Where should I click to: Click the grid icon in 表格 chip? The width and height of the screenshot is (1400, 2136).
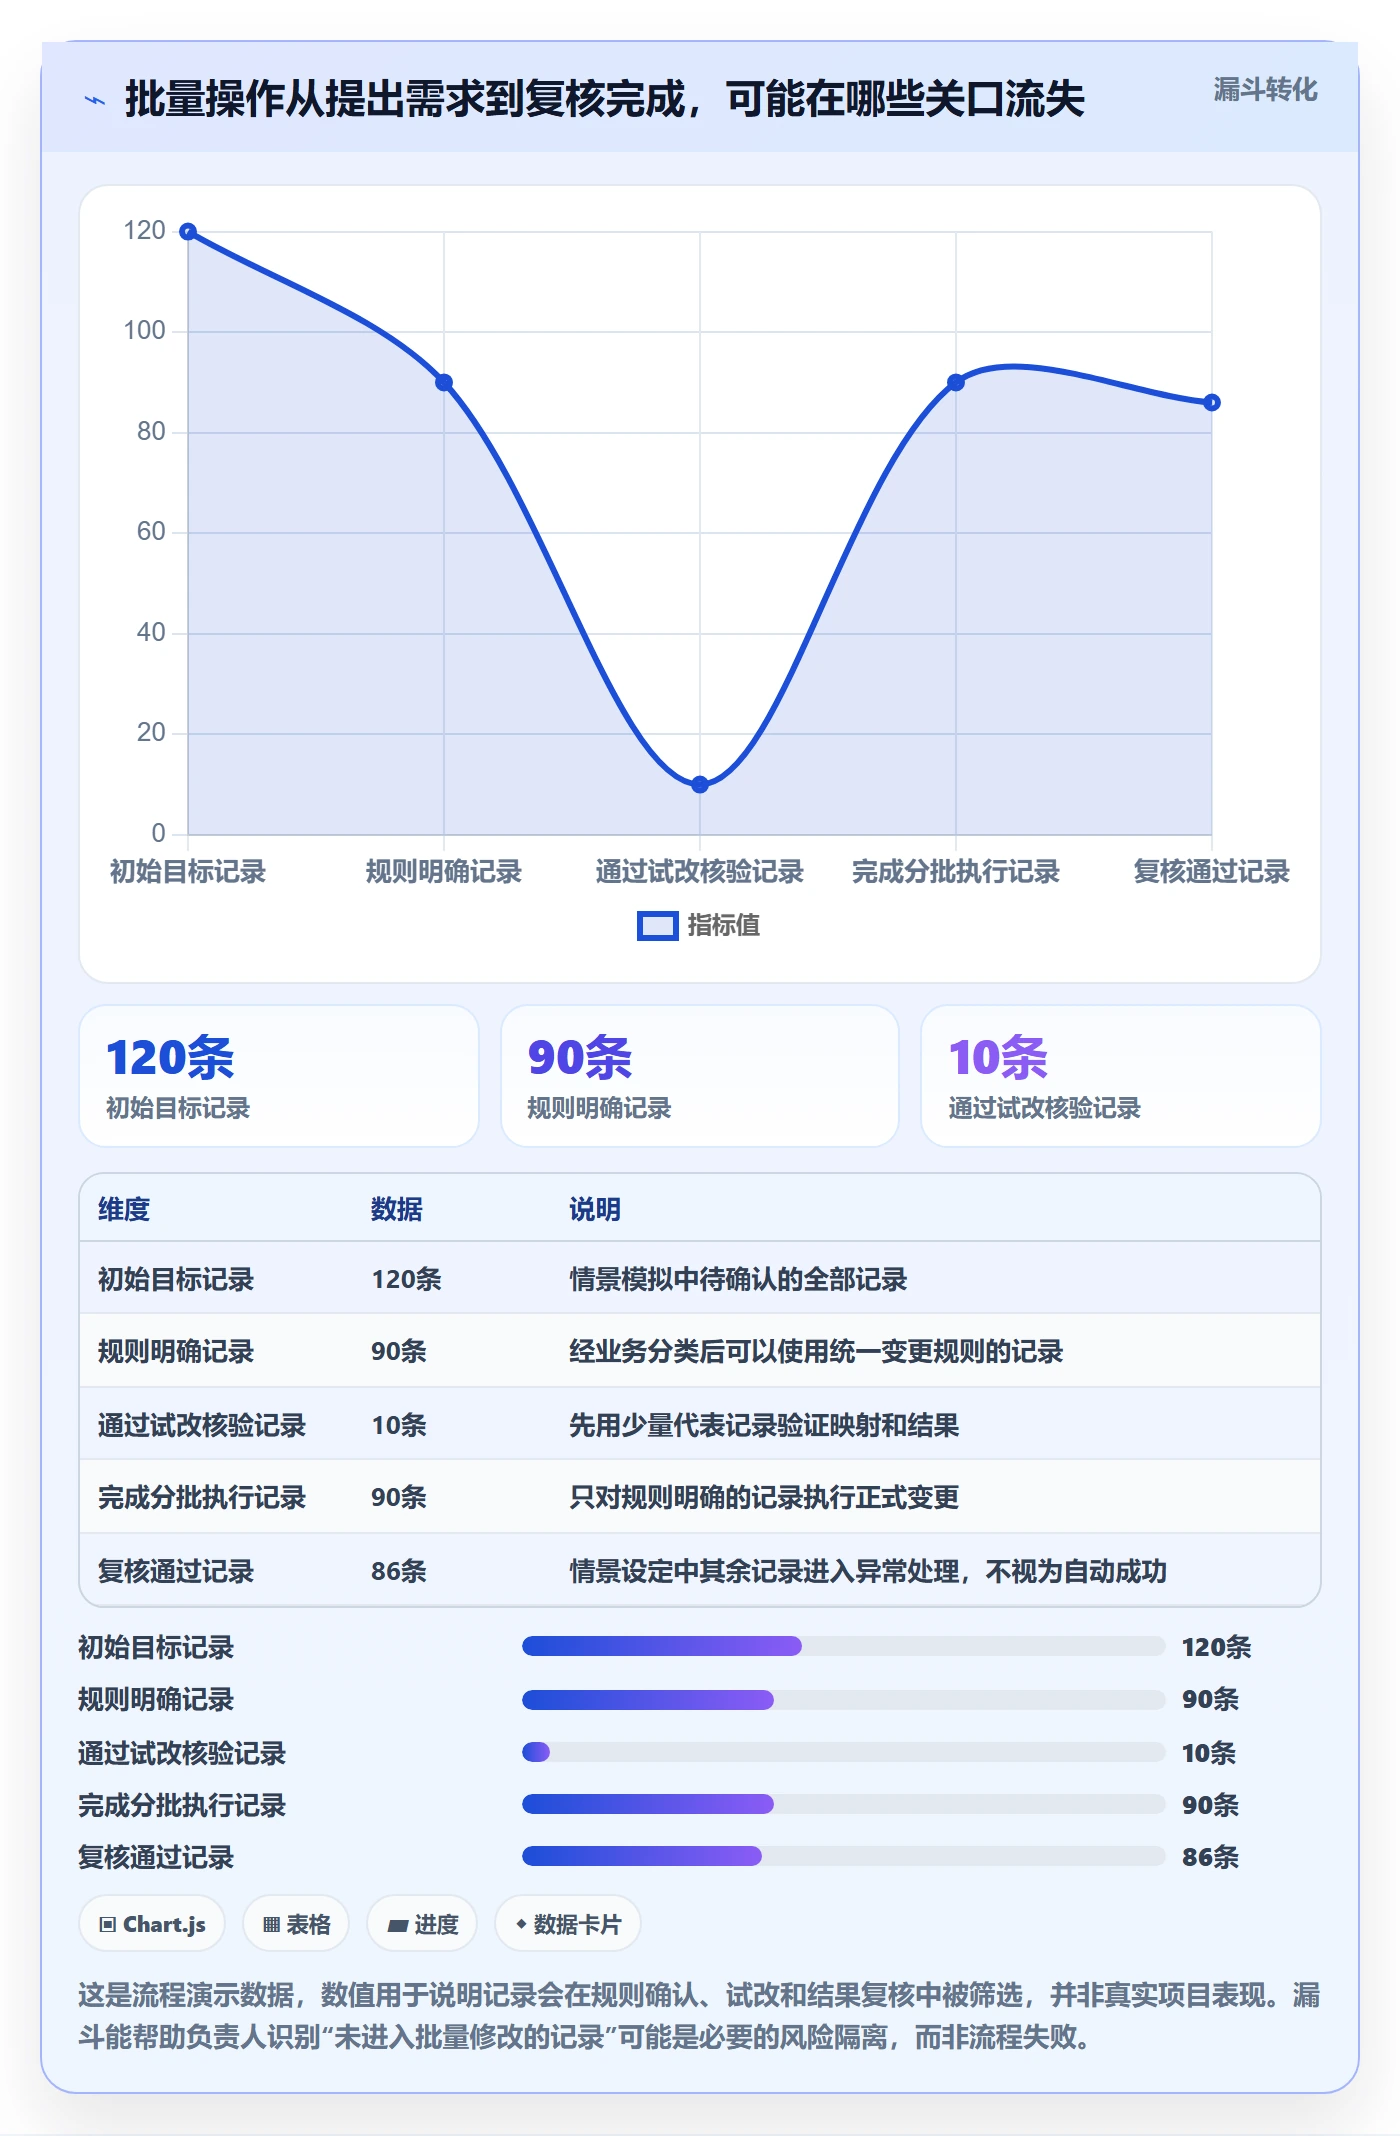tap(271, 1925)
